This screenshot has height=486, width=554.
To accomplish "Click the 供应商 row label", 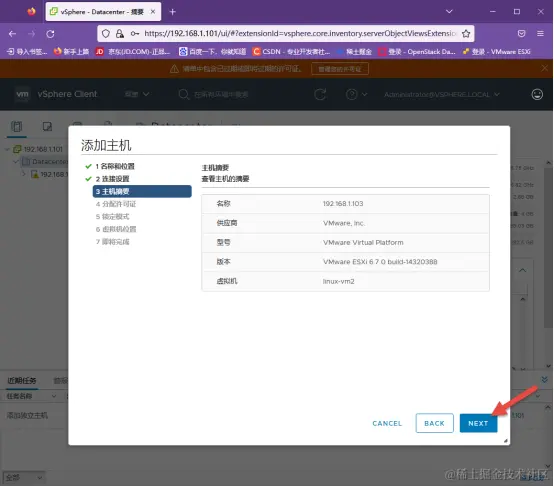I will 227,223.
